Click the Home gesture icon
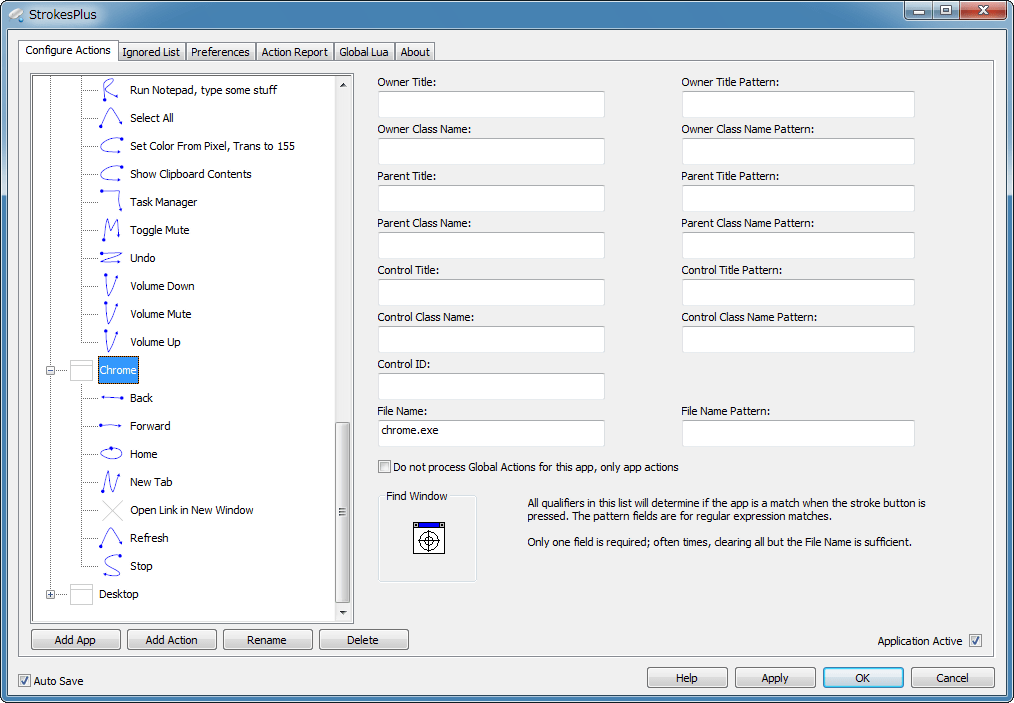The width and height of the screenshot is (1014, 703). (111, 454)
